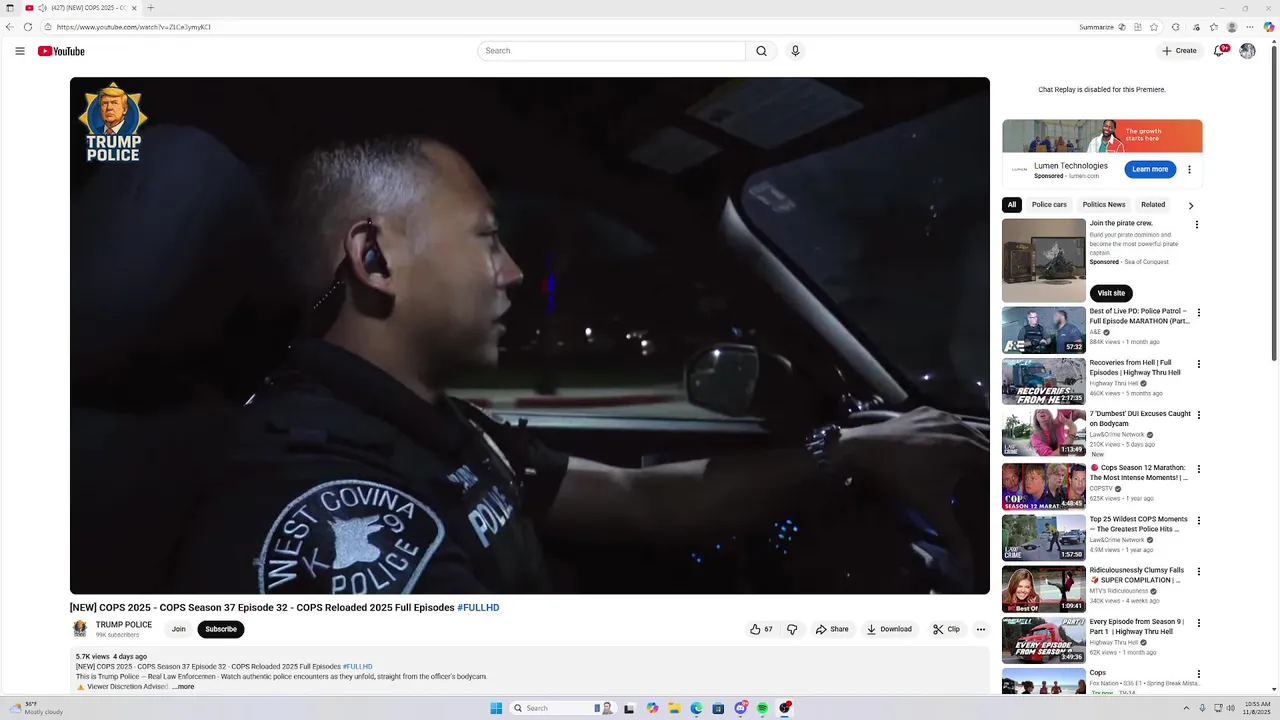Open Microsoft Edge from the taskbar

point(696,708)
